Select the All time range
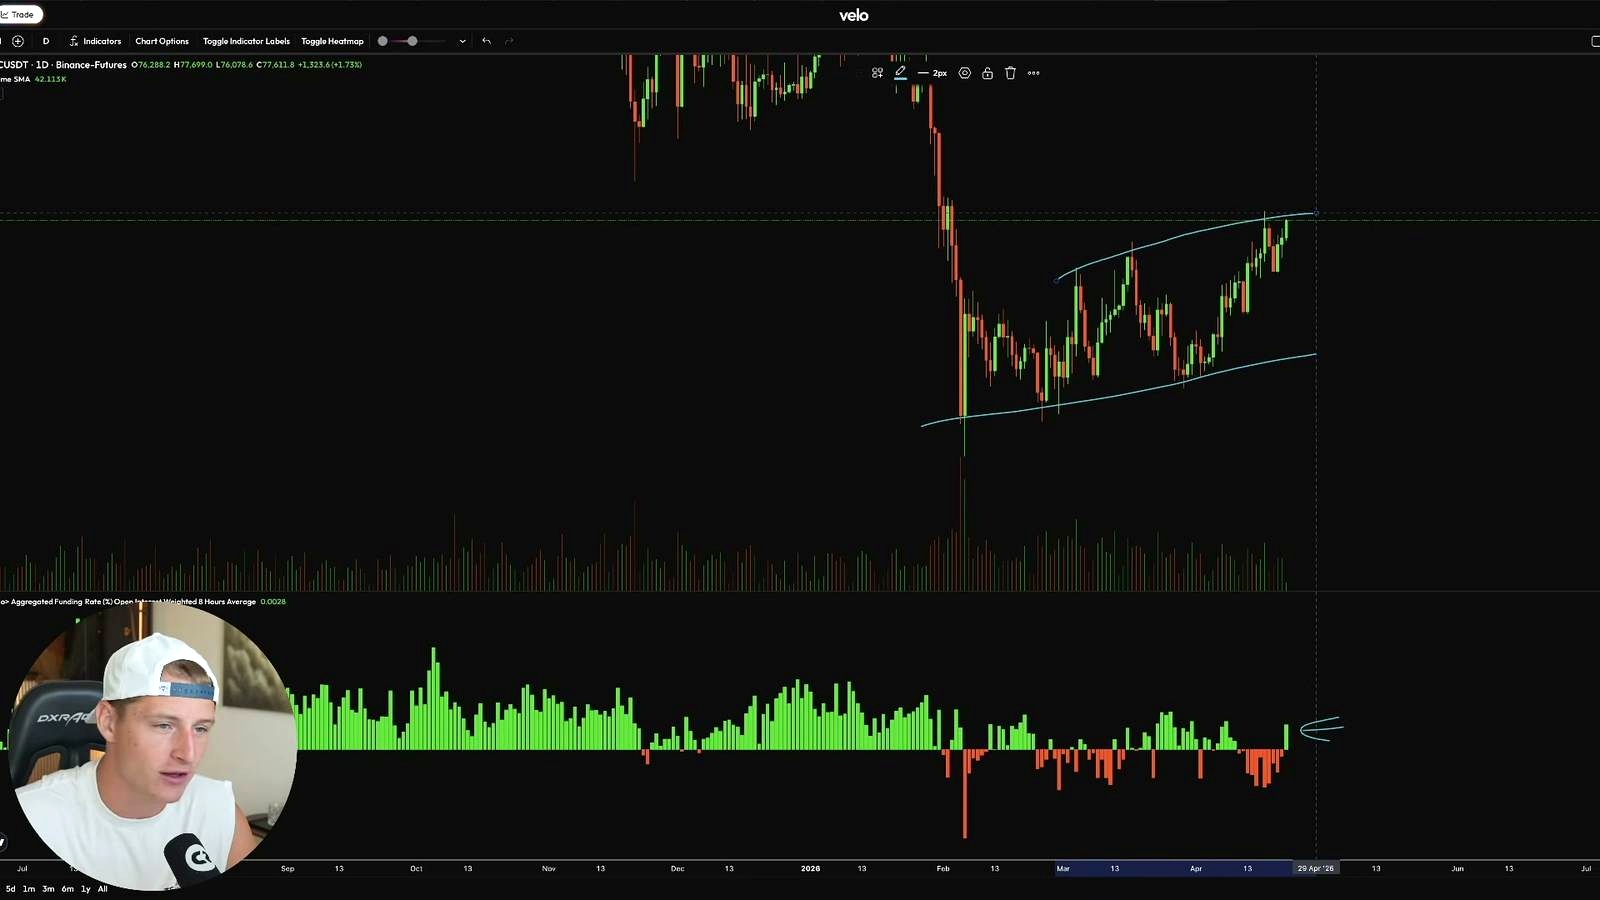 tap(102, 889)
